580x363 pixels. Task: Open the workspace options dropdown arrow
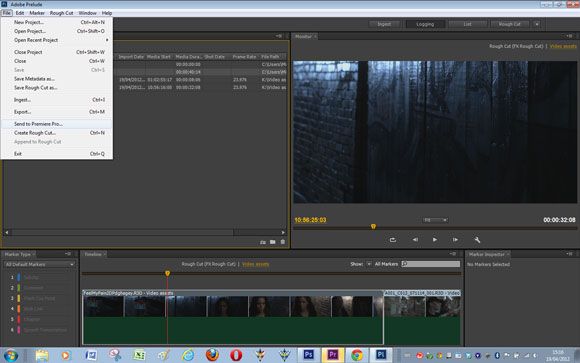537,24
